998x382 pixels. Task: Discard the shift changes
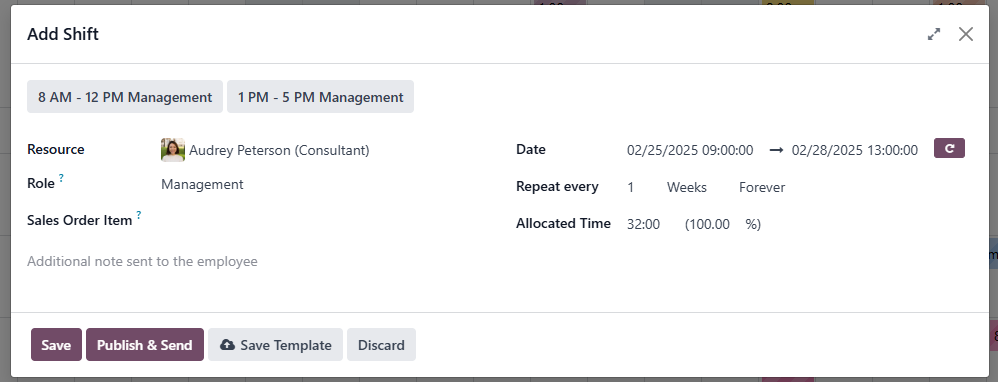[381, 344]
